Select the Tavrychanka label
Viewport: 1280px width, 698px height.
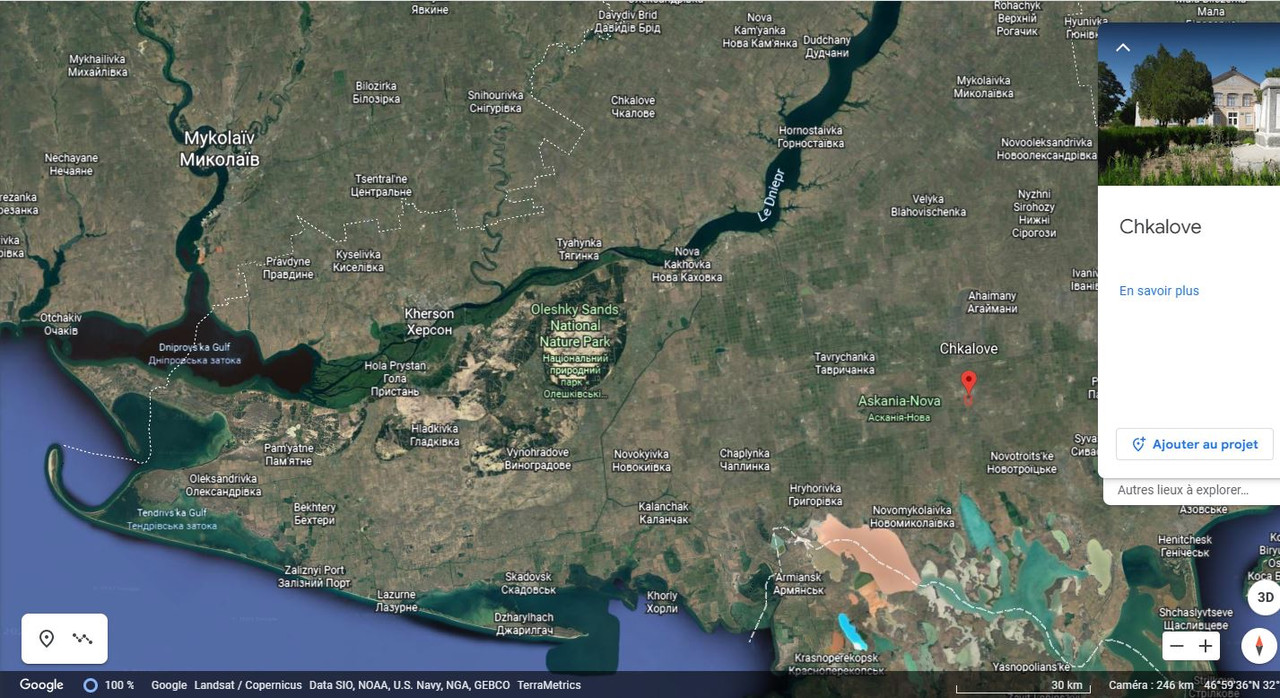point(845,363)
